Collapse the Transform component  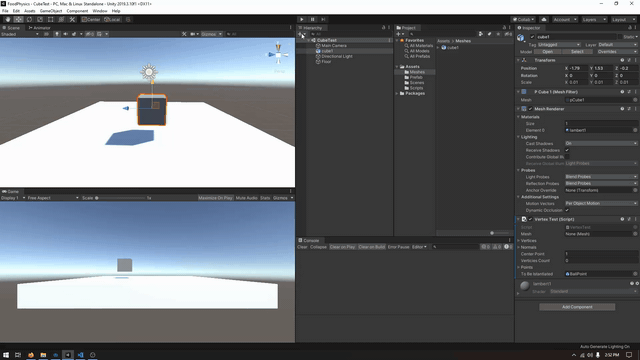tap(519, 60)
